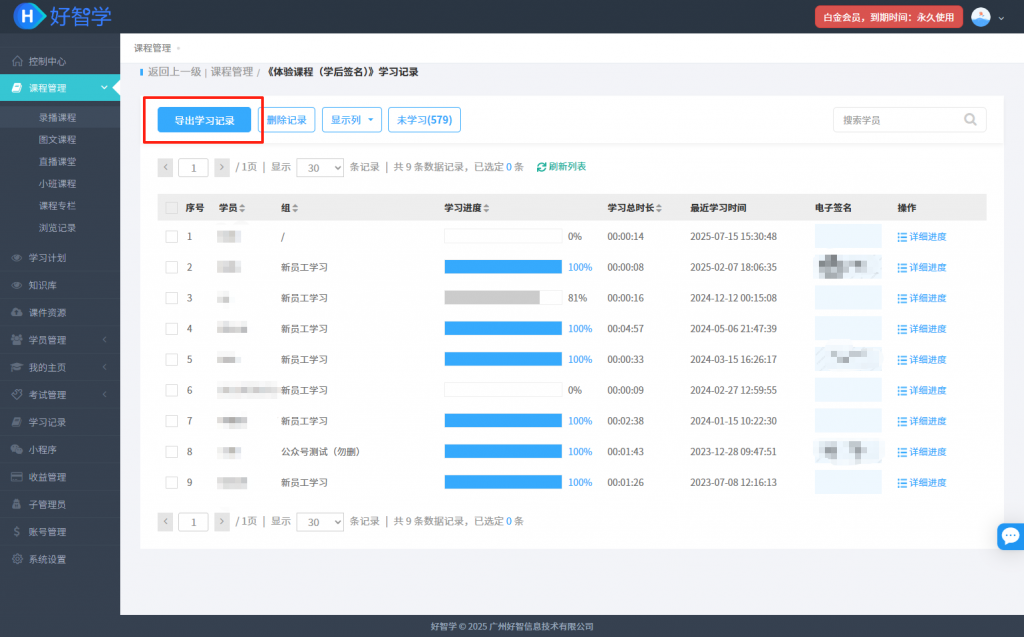
Task: Click the user avatar in the header
Action: coord(981,17)
